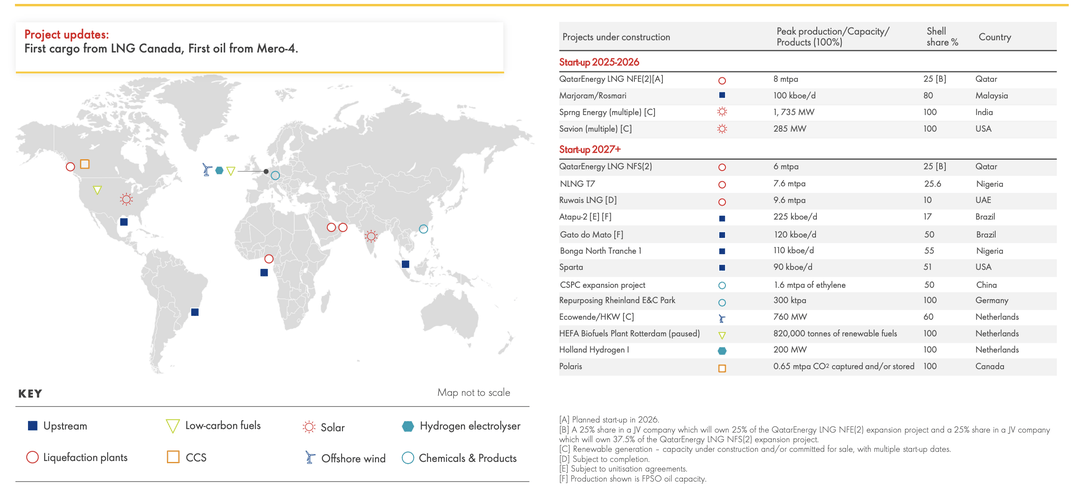The image size is (1080, 489).
Task: Select the 'KEY' legend heading
Action: click(30, 395)
